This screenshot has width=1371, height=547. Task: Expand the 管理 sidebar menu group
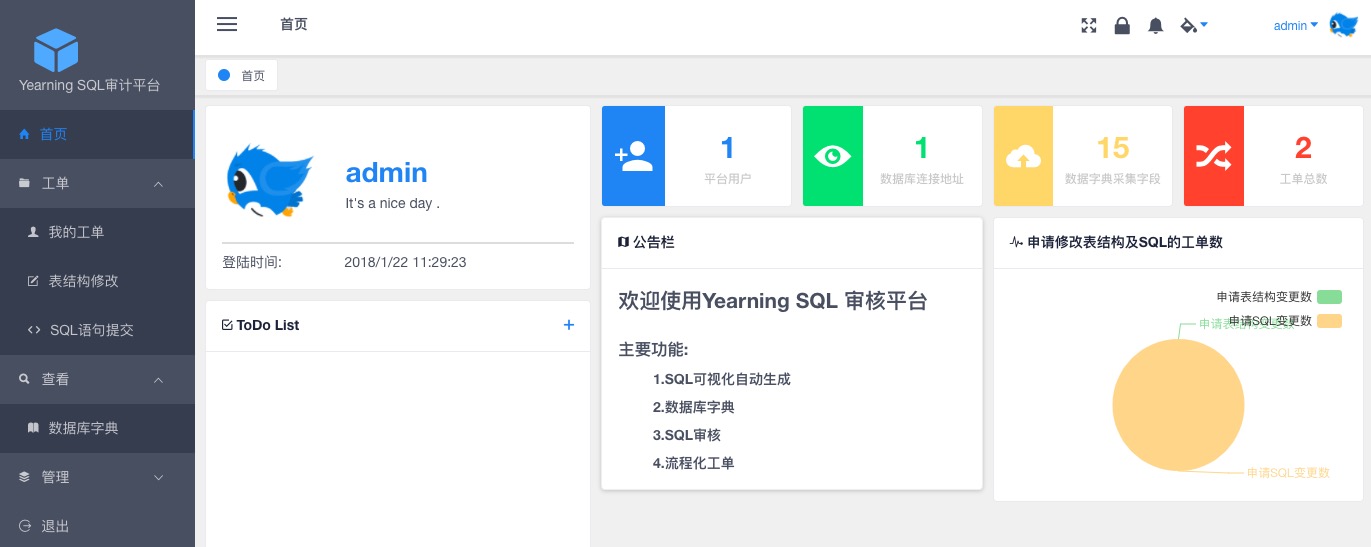pos(97,478)
